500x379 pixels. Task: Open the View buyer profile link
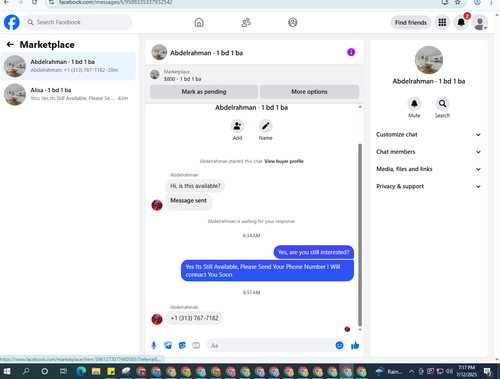[x=284, y=161]
